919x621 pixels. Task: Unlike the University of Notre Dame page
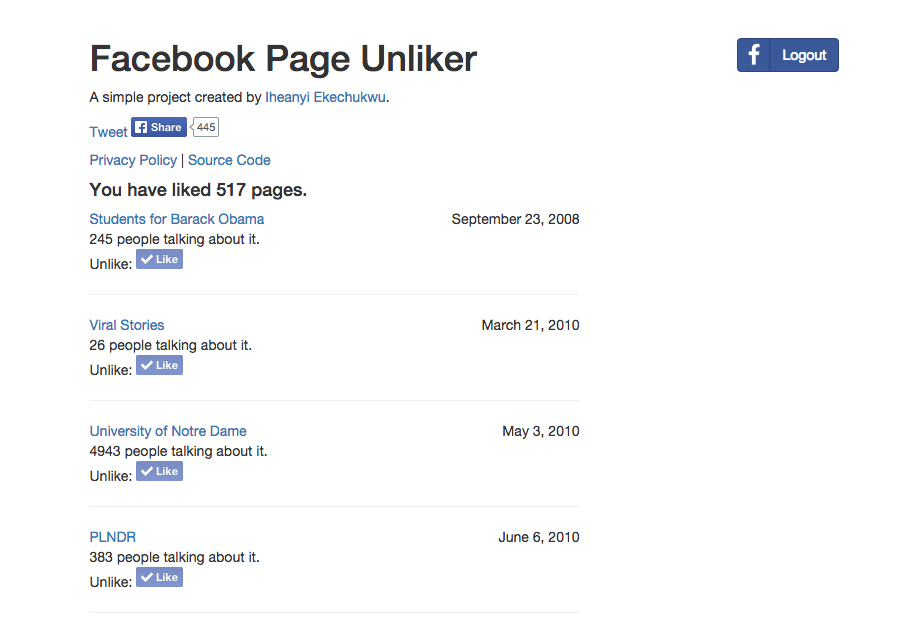(x=159, y=471)
